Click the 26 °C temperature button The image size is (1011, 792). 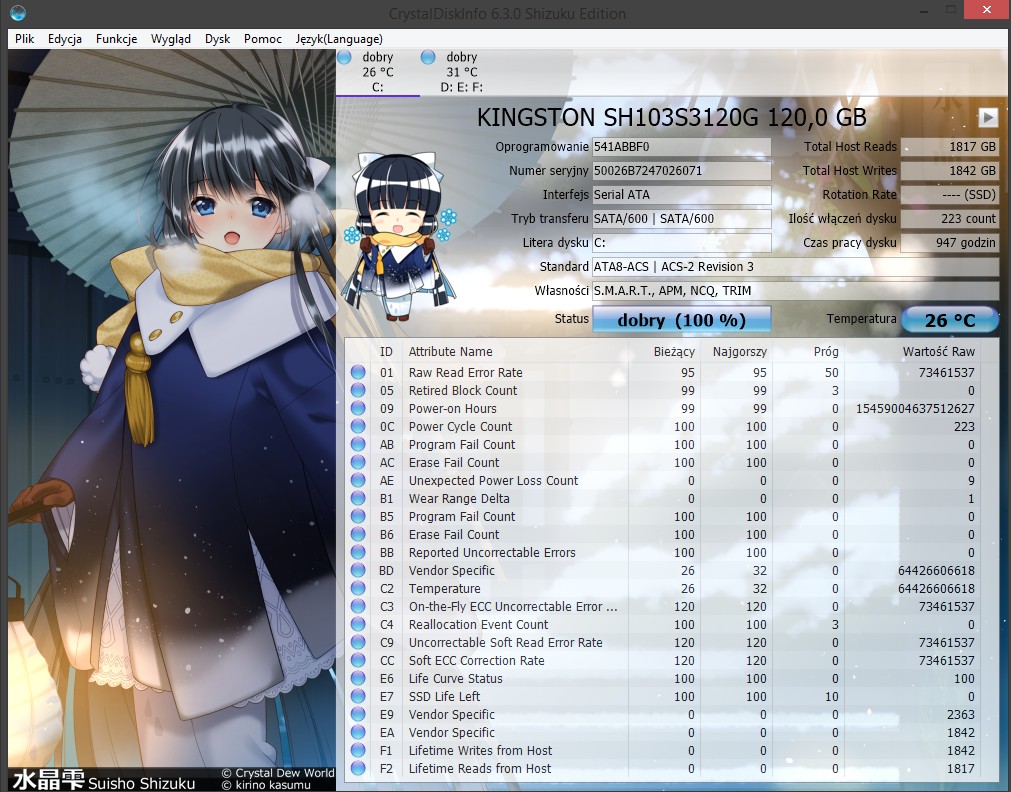[x=950, y=320]
